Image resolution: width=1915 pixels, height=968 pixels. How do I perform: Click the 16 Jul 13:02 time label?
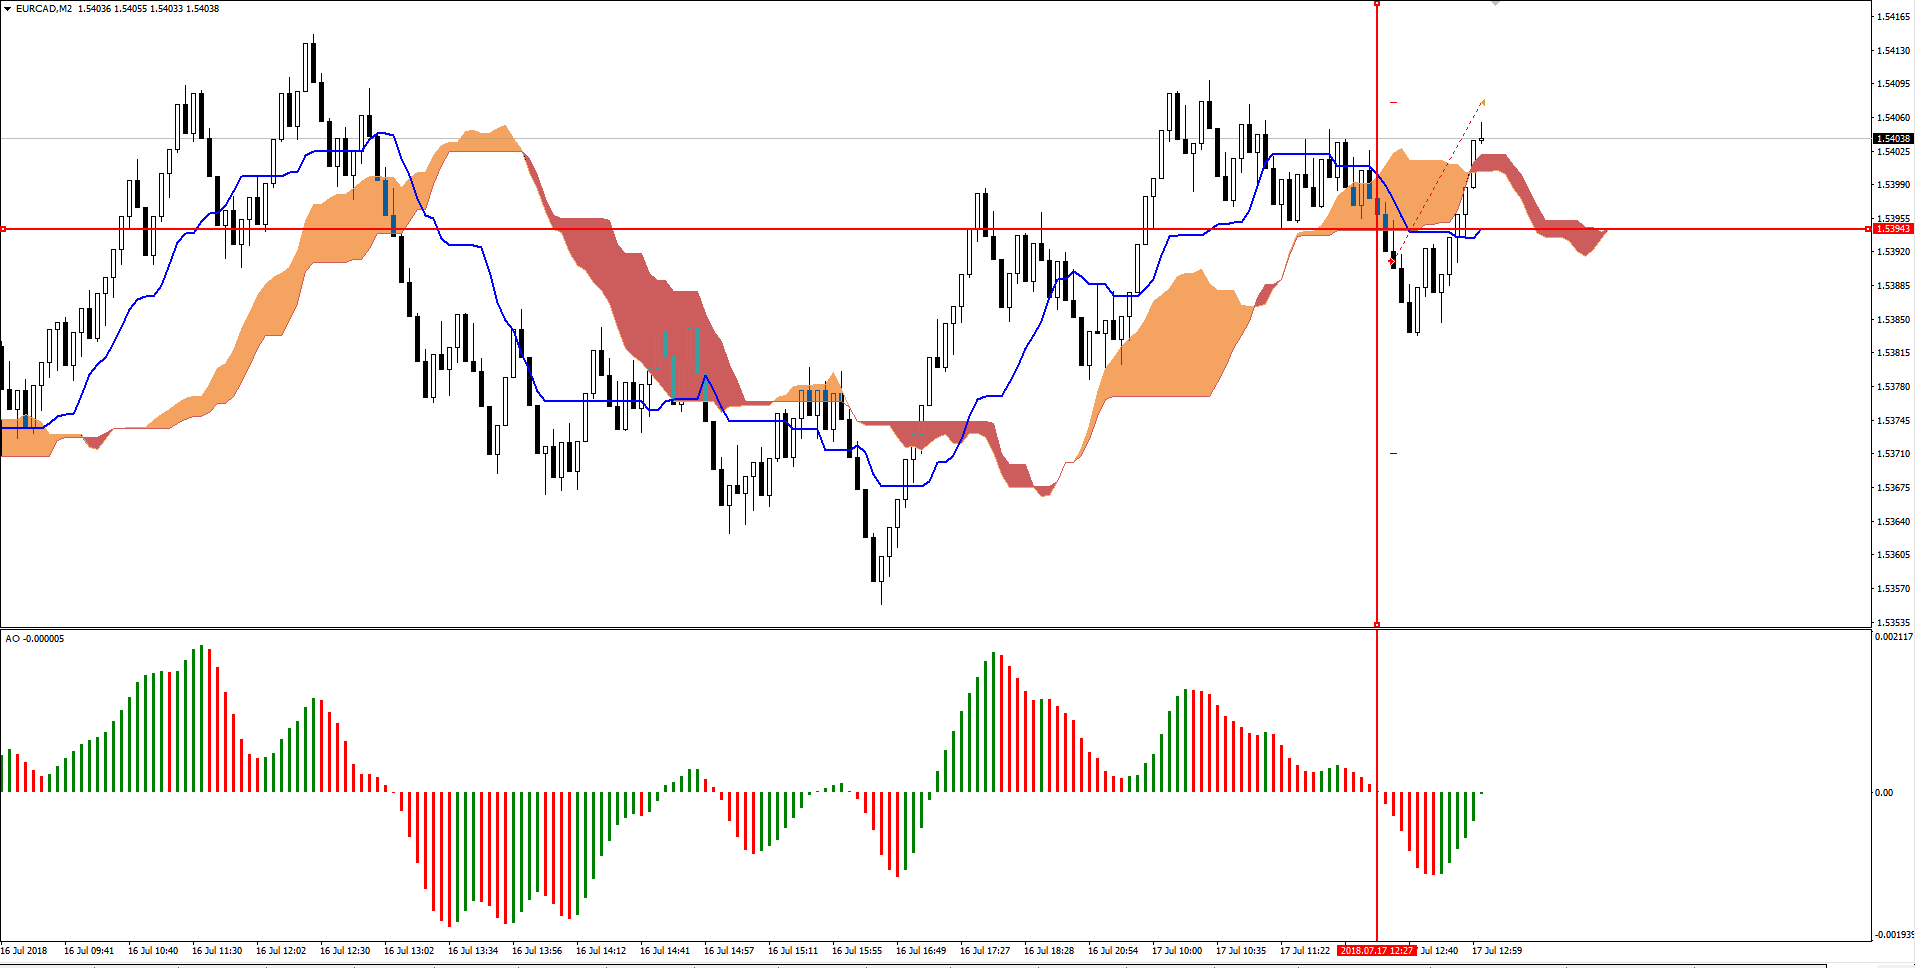409,951
